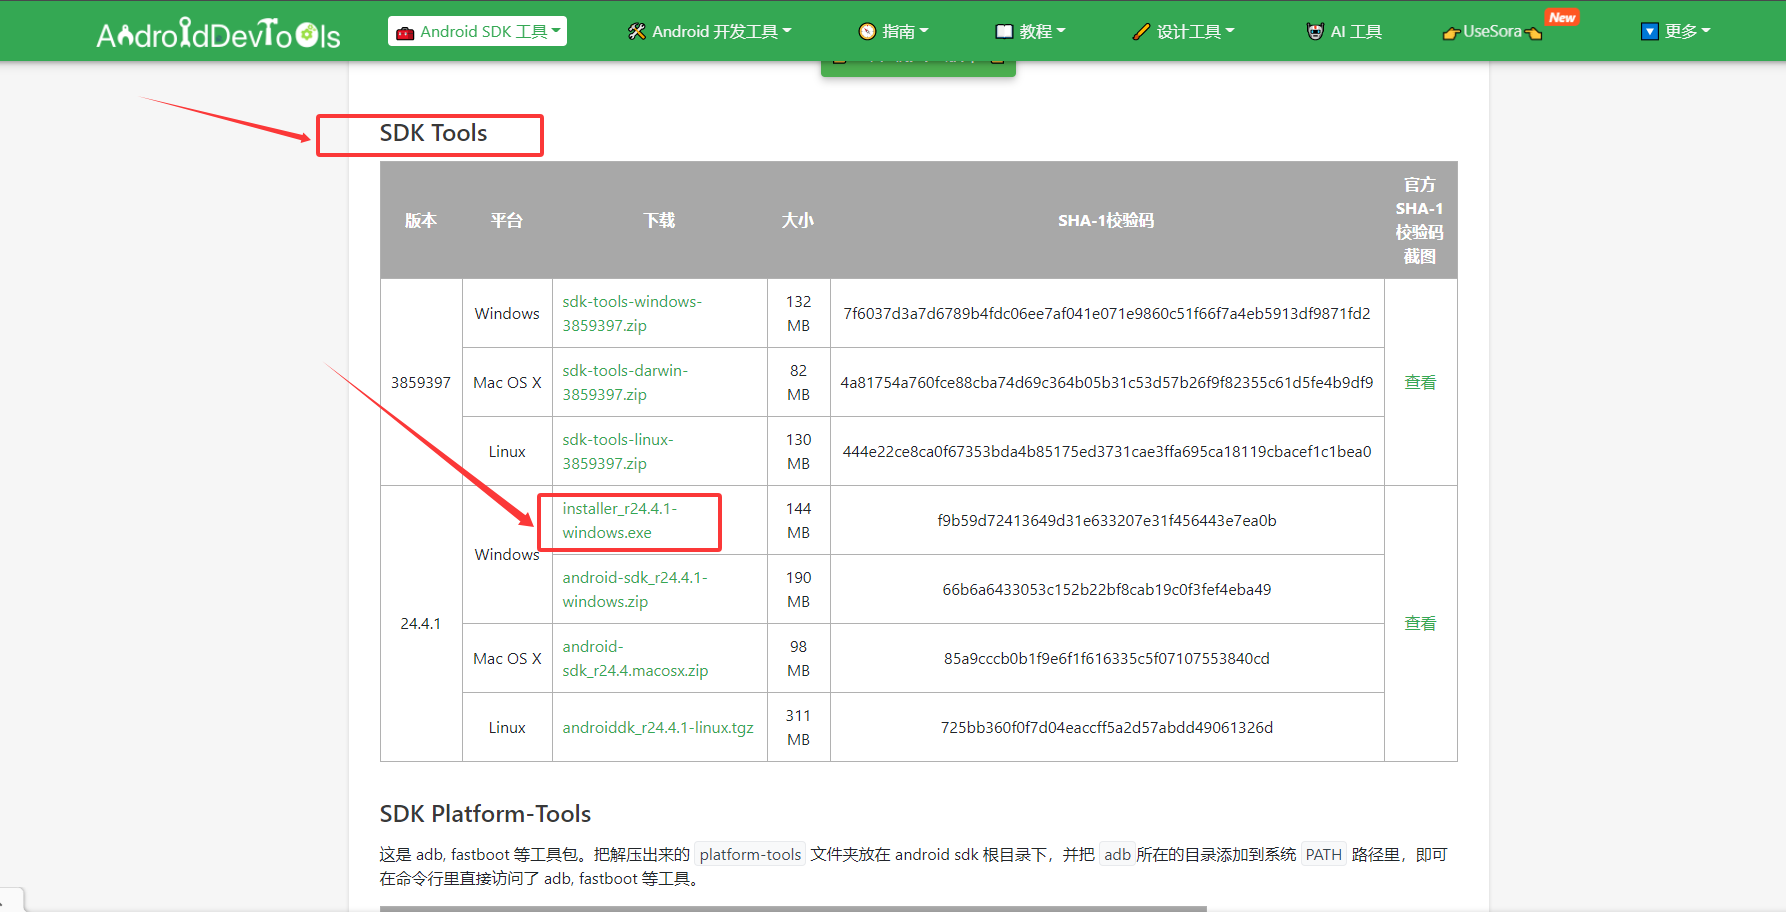Download android-sdk_r24.4.1-windows.zip
Viewport: 1786px width, 912px height.
click(635, 589)
